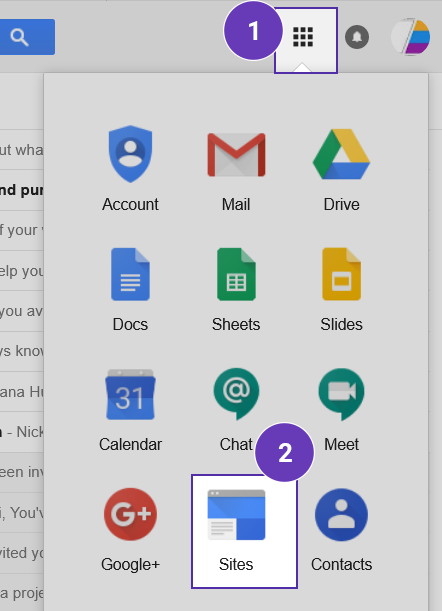This screenshot has height=611, width=442.
Task: Open the Drive app
Action: [x=341, y=169]
